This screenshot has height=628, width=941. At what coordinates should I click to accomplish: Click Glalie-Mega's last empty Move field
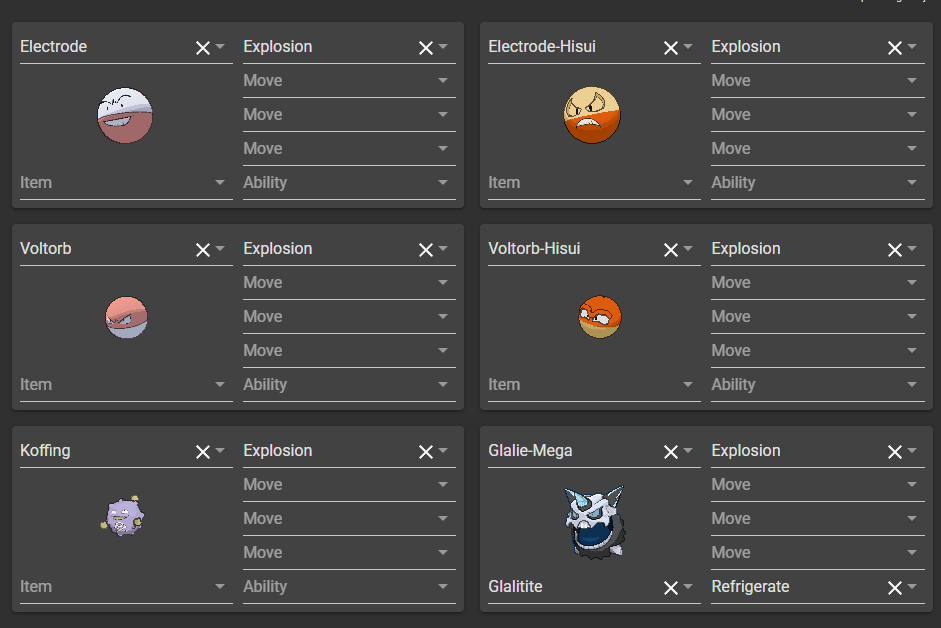point(800,553)
